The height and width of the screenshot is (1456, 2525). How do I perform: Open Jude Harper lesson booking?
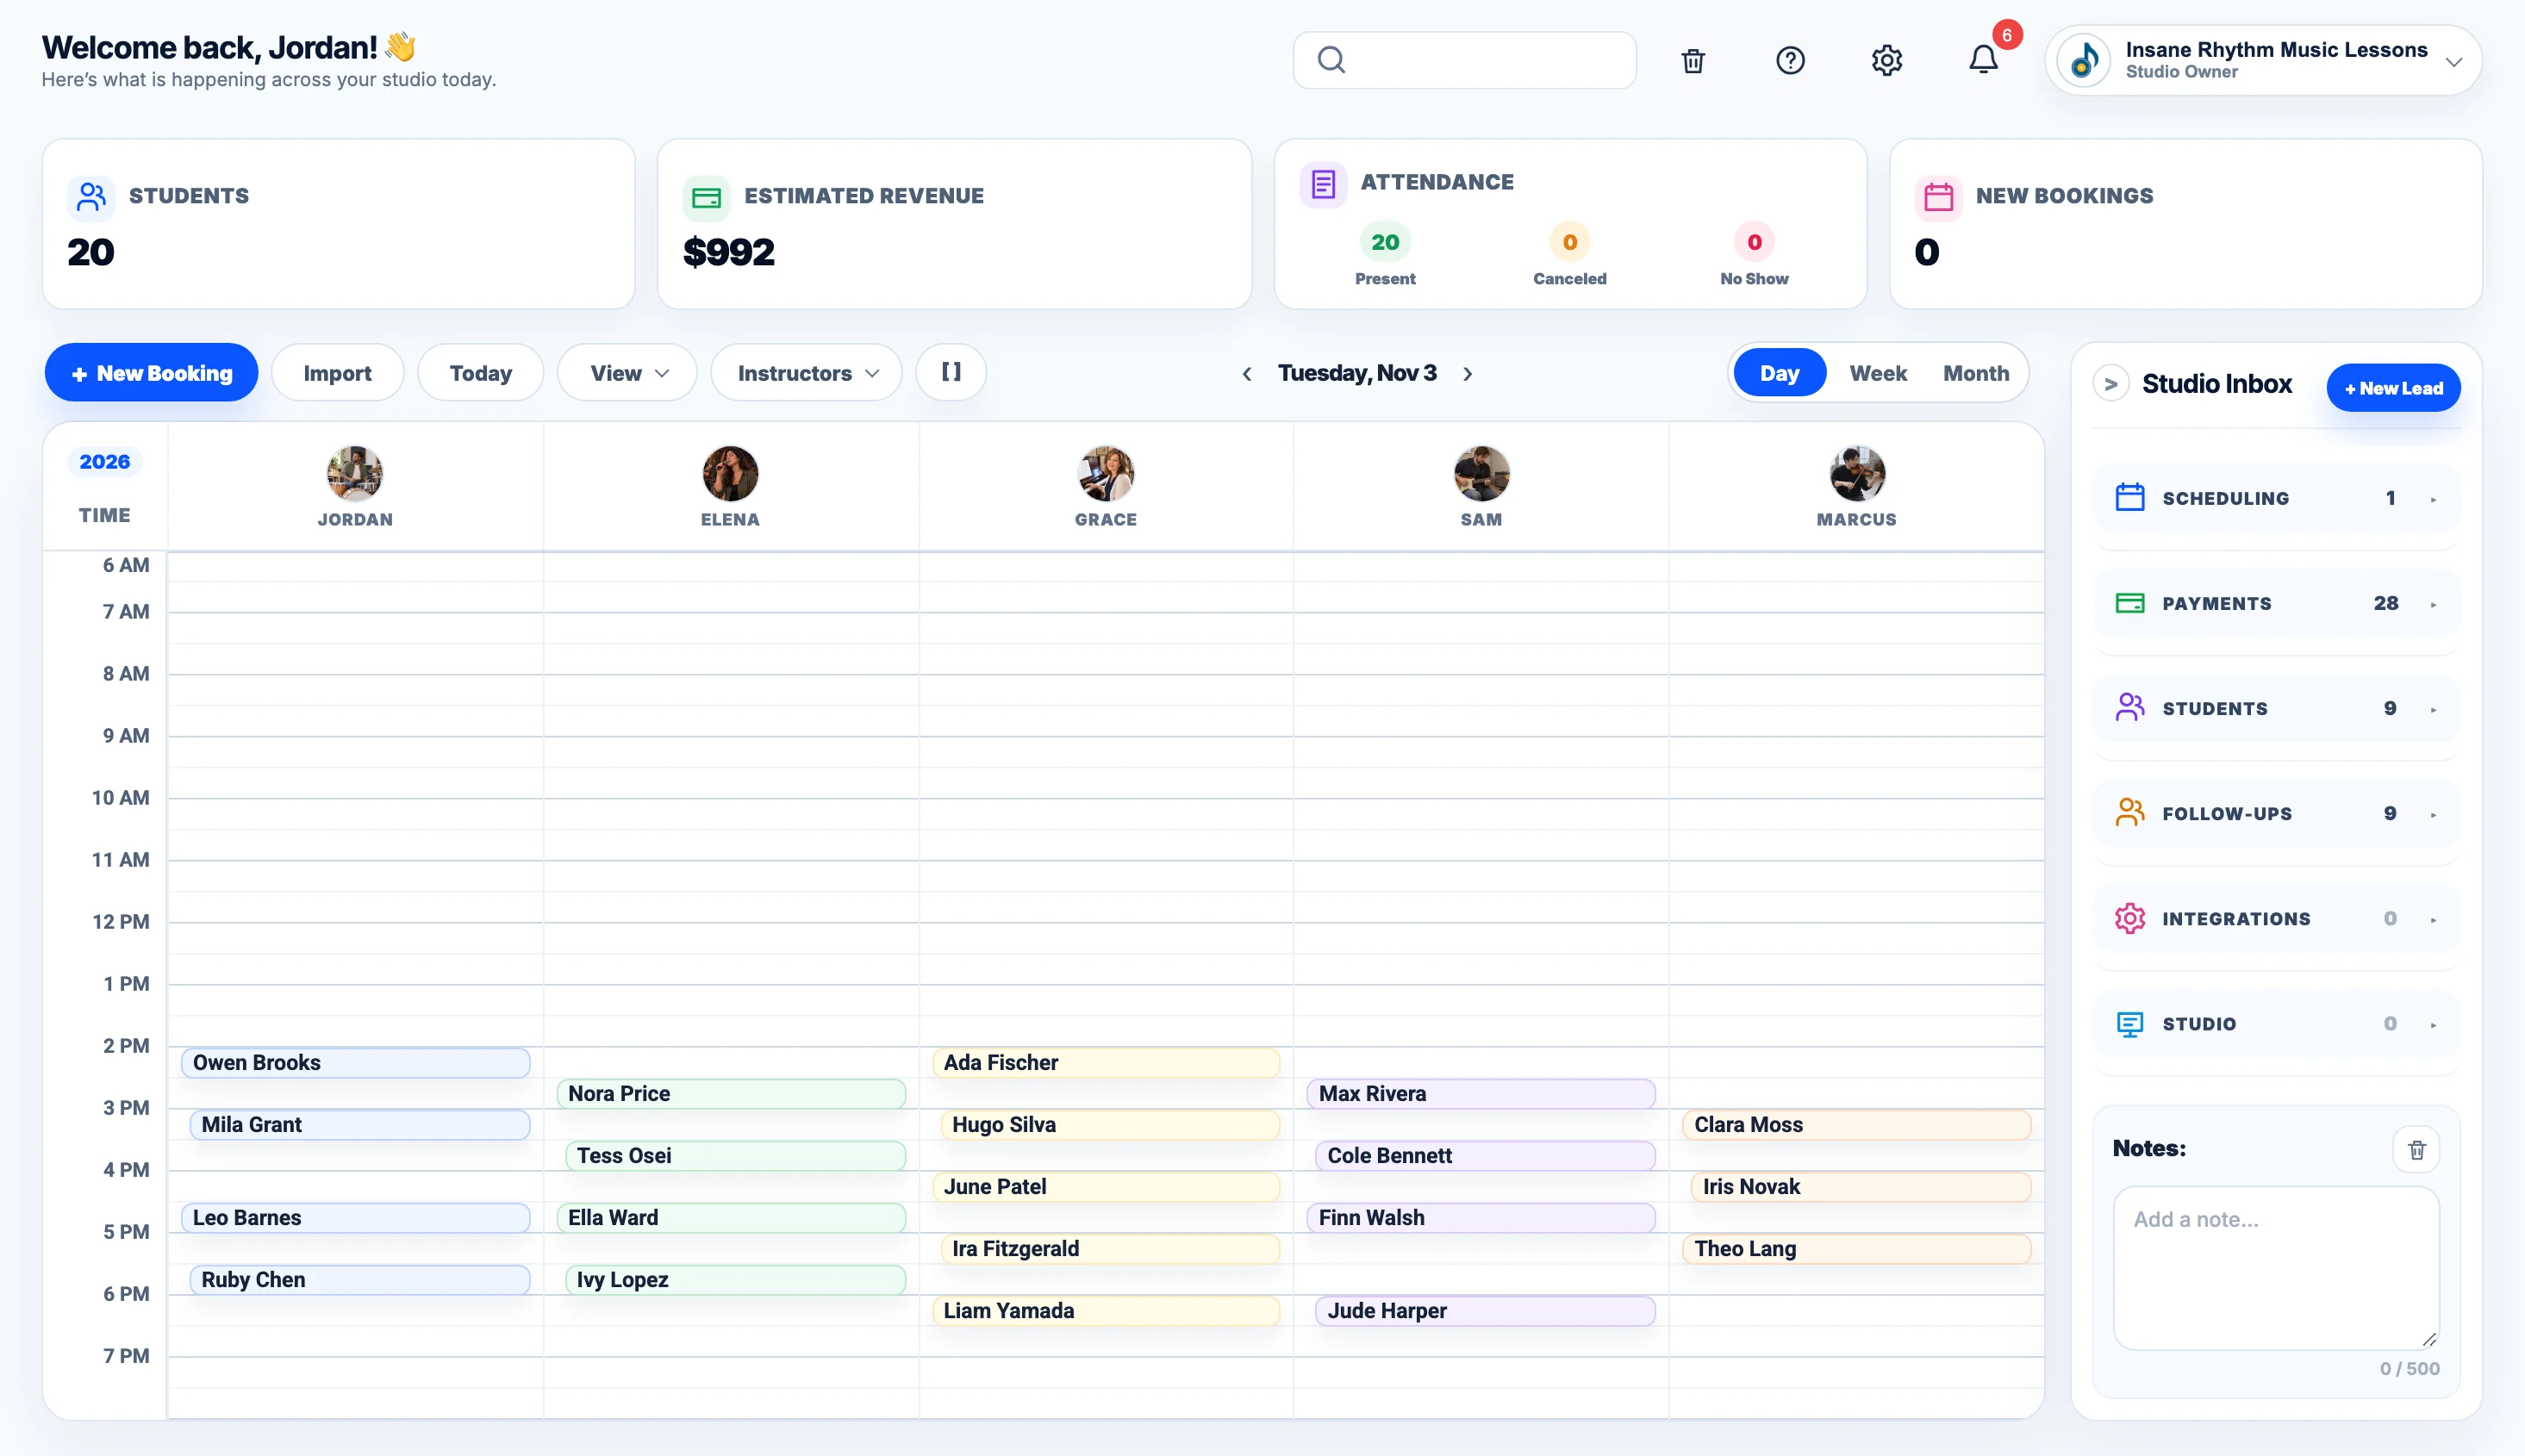(1485, 1311)
